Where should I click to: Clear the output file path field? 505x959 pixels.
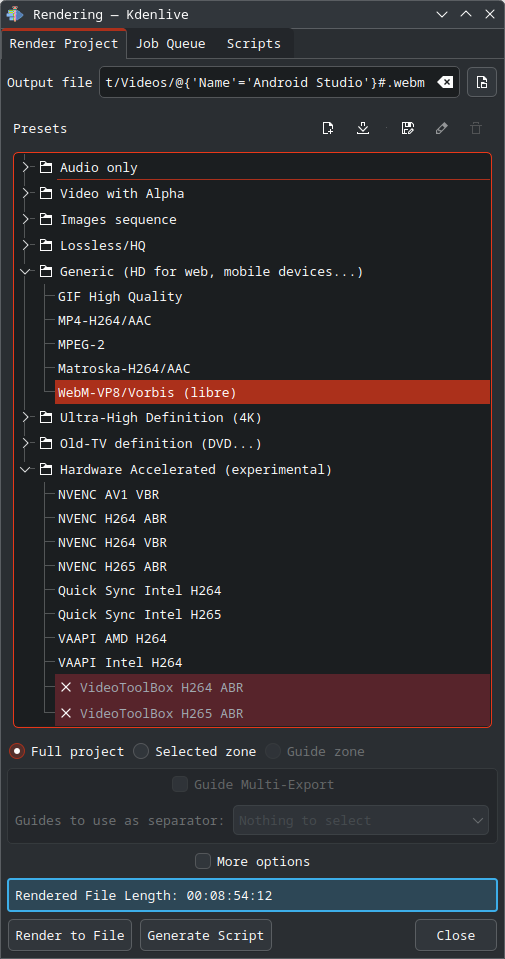[445, 83]
